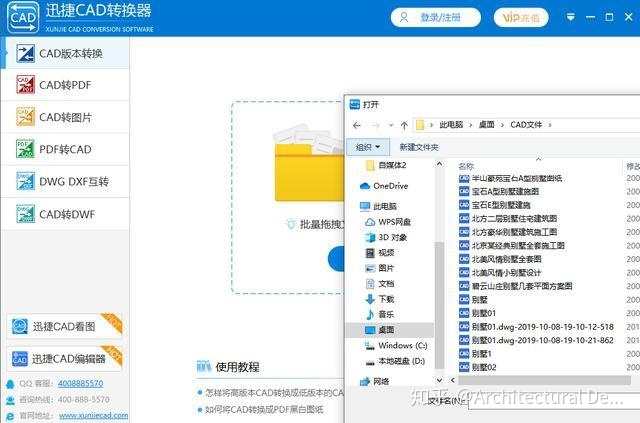Click the VIP充值 button

click(x=520, y=18)
